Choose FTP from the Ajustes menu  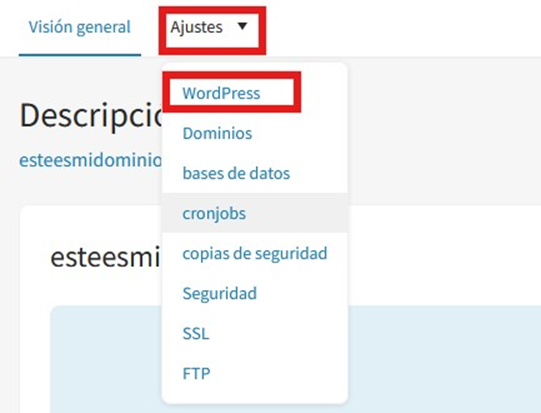[196, 374]
